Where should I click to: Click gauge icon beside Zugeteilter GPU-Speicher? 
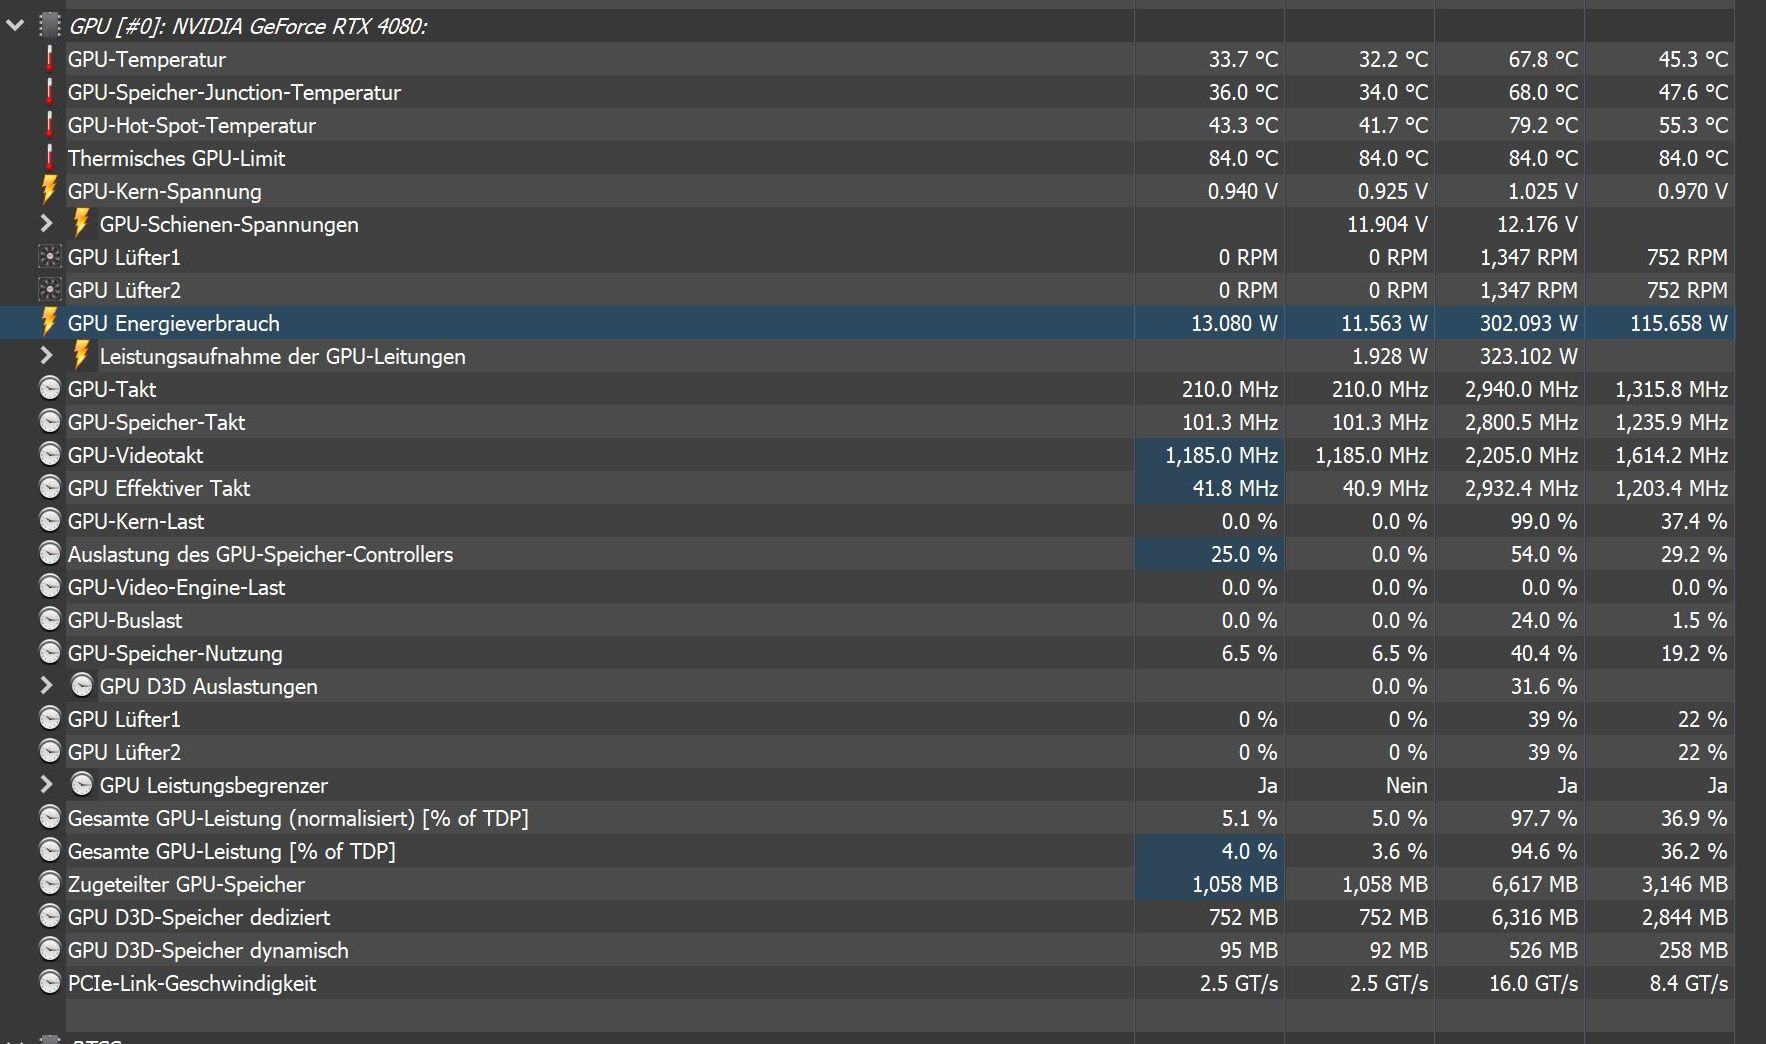pyautogui.click(x=49, y=883)
